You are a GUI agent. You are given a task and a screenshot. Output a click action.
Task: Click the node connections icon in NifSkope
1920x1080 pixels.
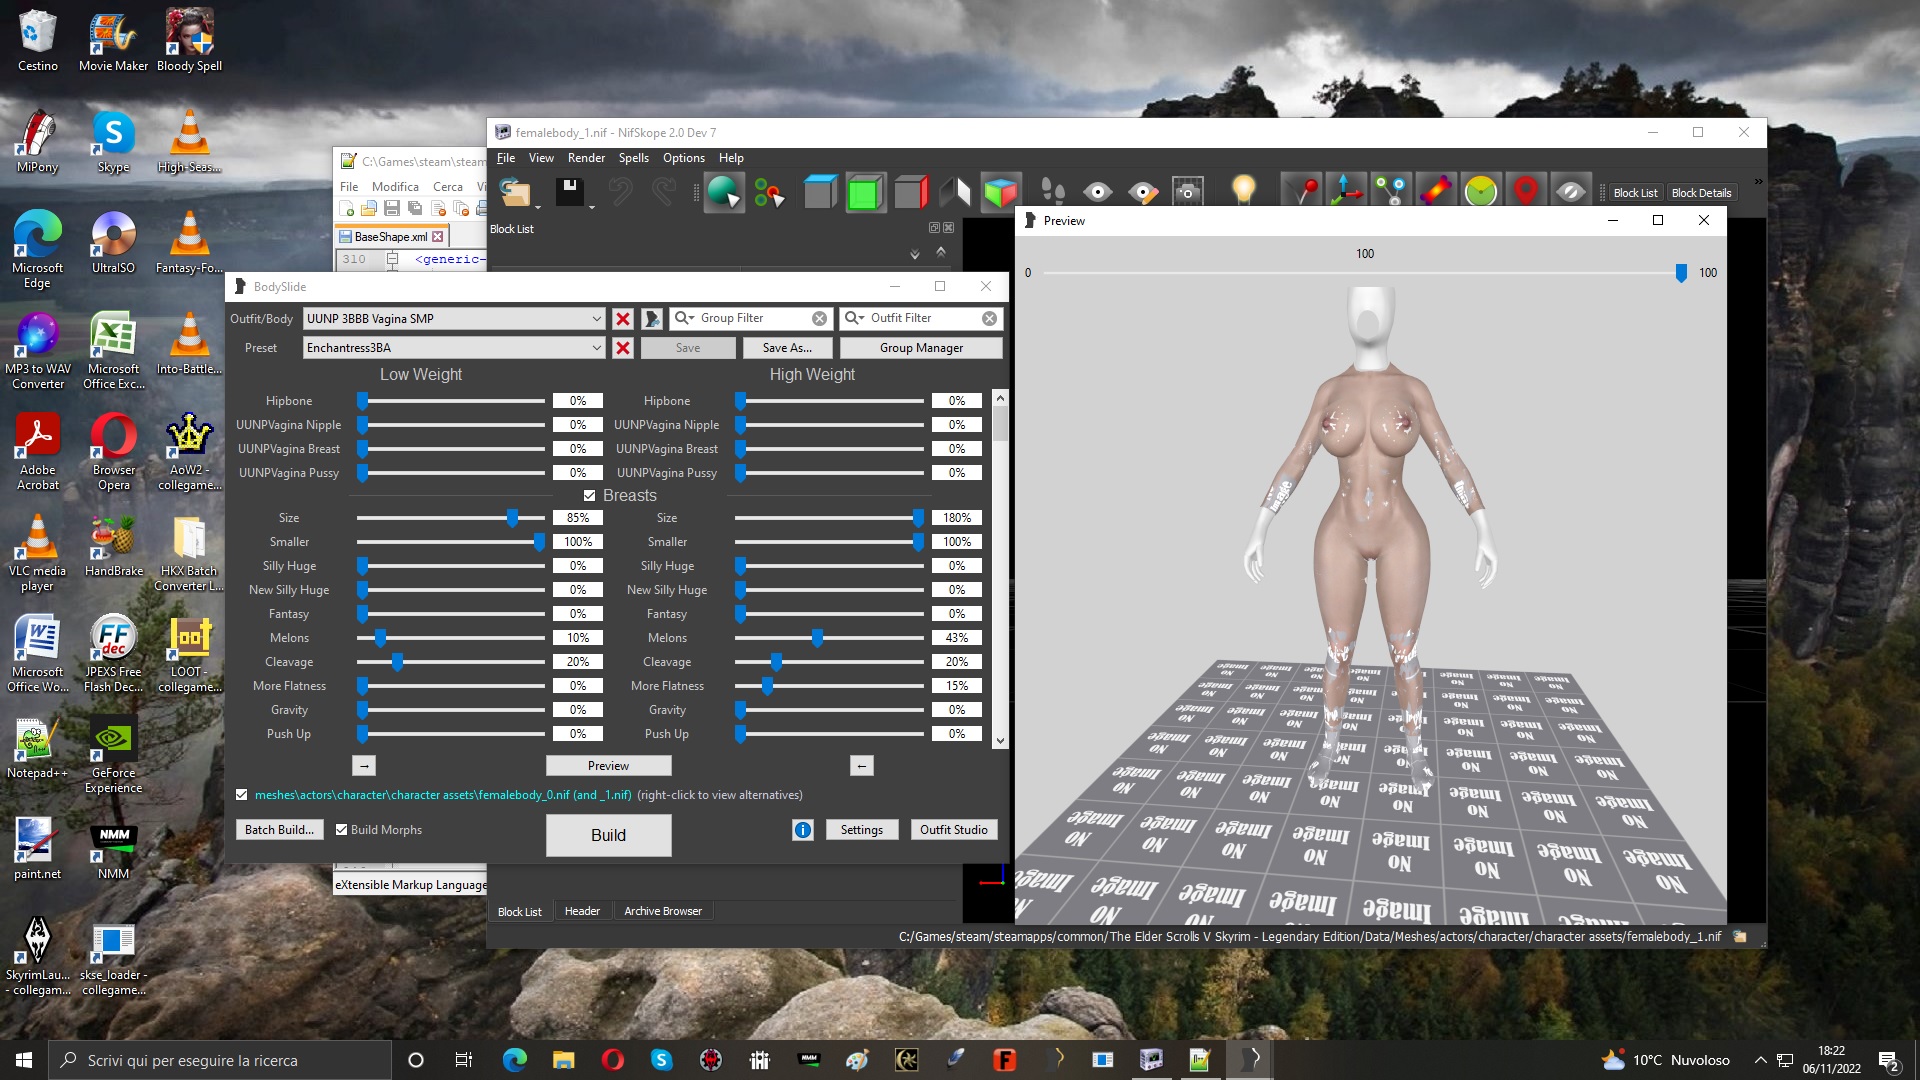click(1390, 190)
